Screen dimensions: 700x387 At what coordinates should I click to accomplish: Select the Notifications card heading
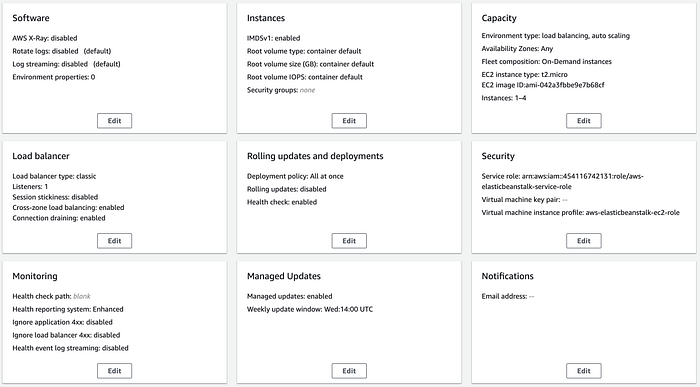click(507, 276)
